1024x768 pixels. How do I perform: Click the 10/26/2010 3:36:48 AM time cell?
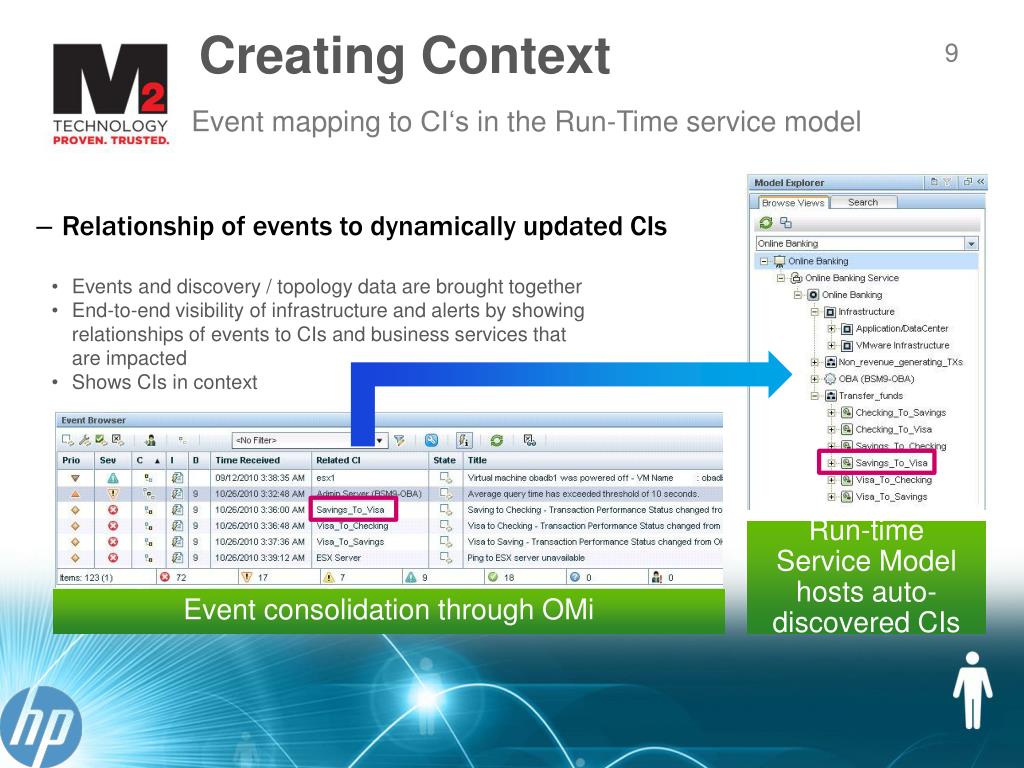point(260,526)
